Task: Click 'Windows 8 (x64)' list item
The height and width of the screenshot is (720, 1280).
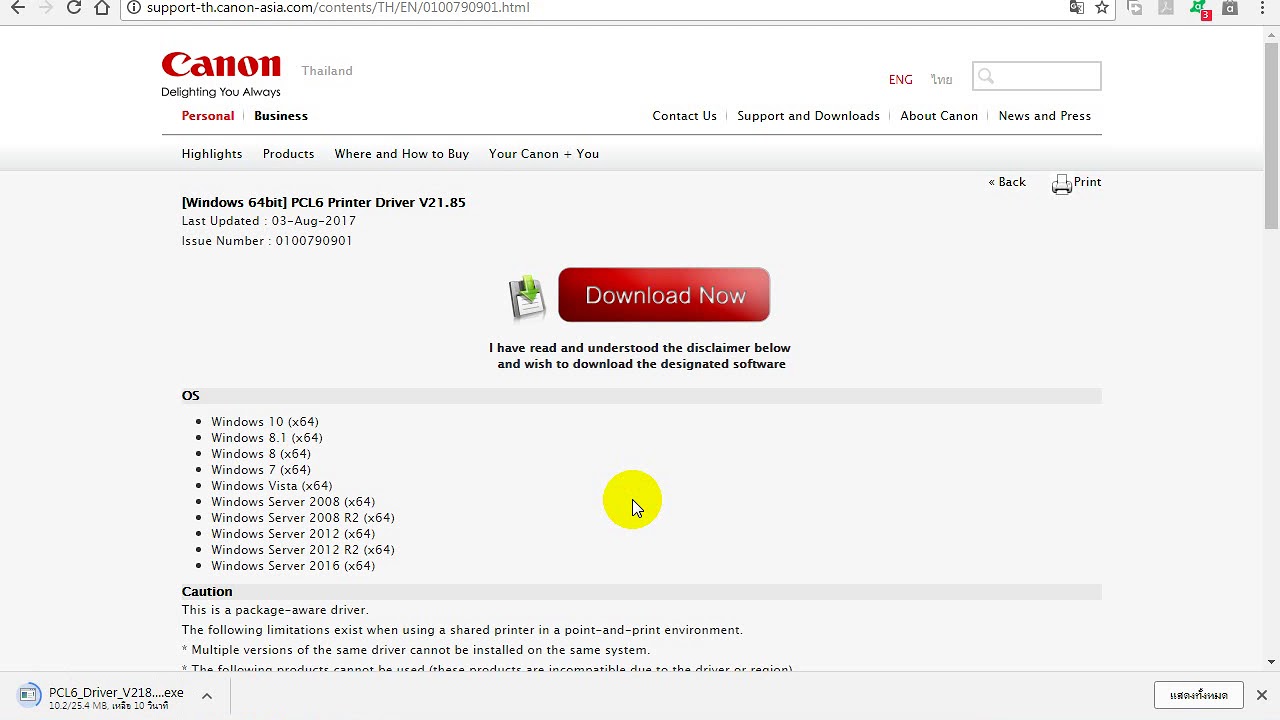Action: [261, 454]
